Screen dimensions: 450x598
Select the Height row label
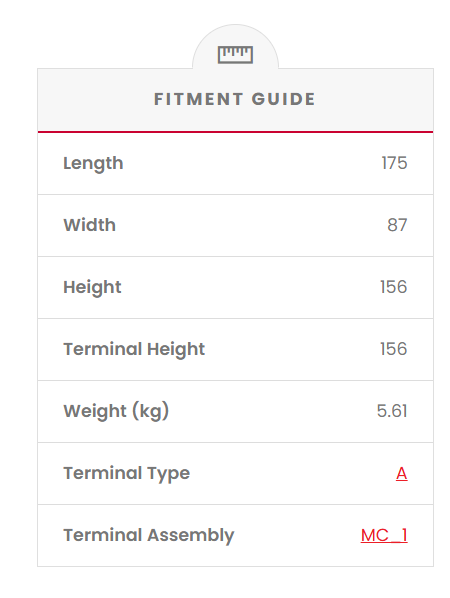pos(92,287)
